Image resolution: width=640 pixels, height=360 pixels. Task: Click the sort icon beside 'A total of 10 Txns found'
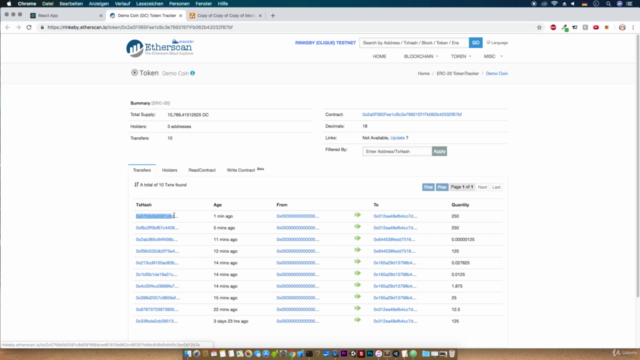(x=136, y=184)
